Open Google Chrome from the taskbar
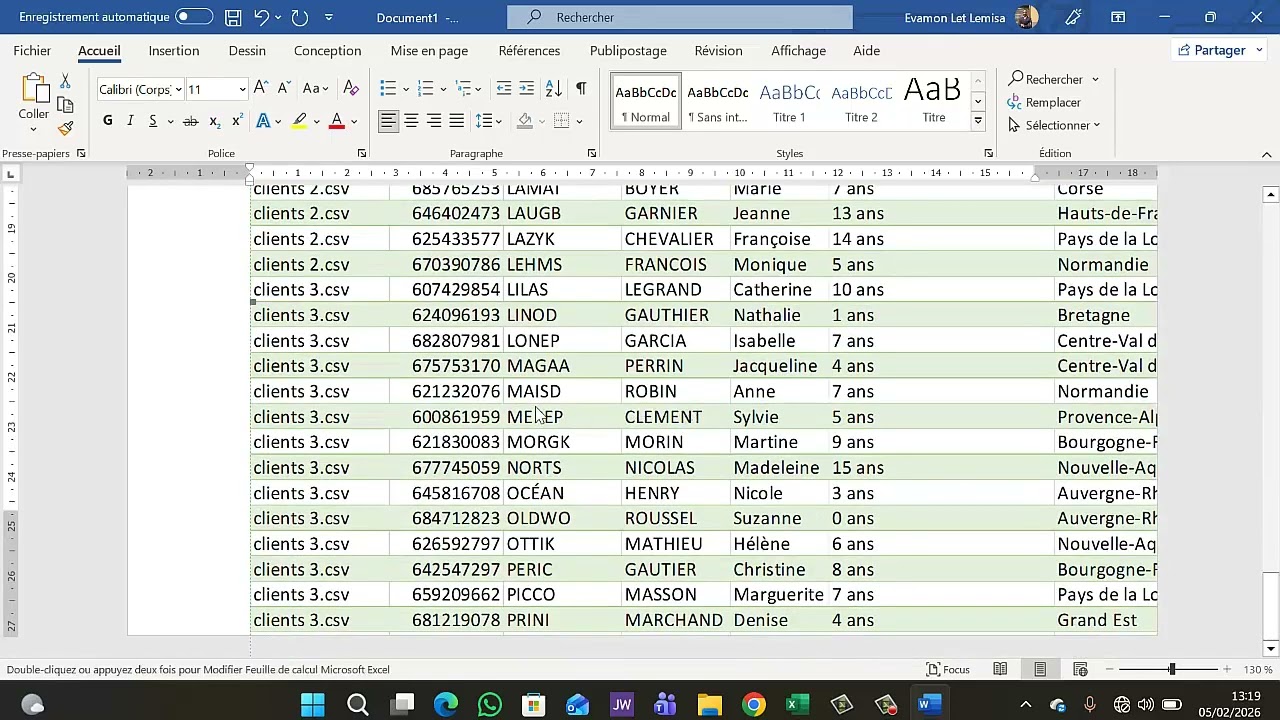This screenshot has width=1280, height=720. click(x=754, y=705)
